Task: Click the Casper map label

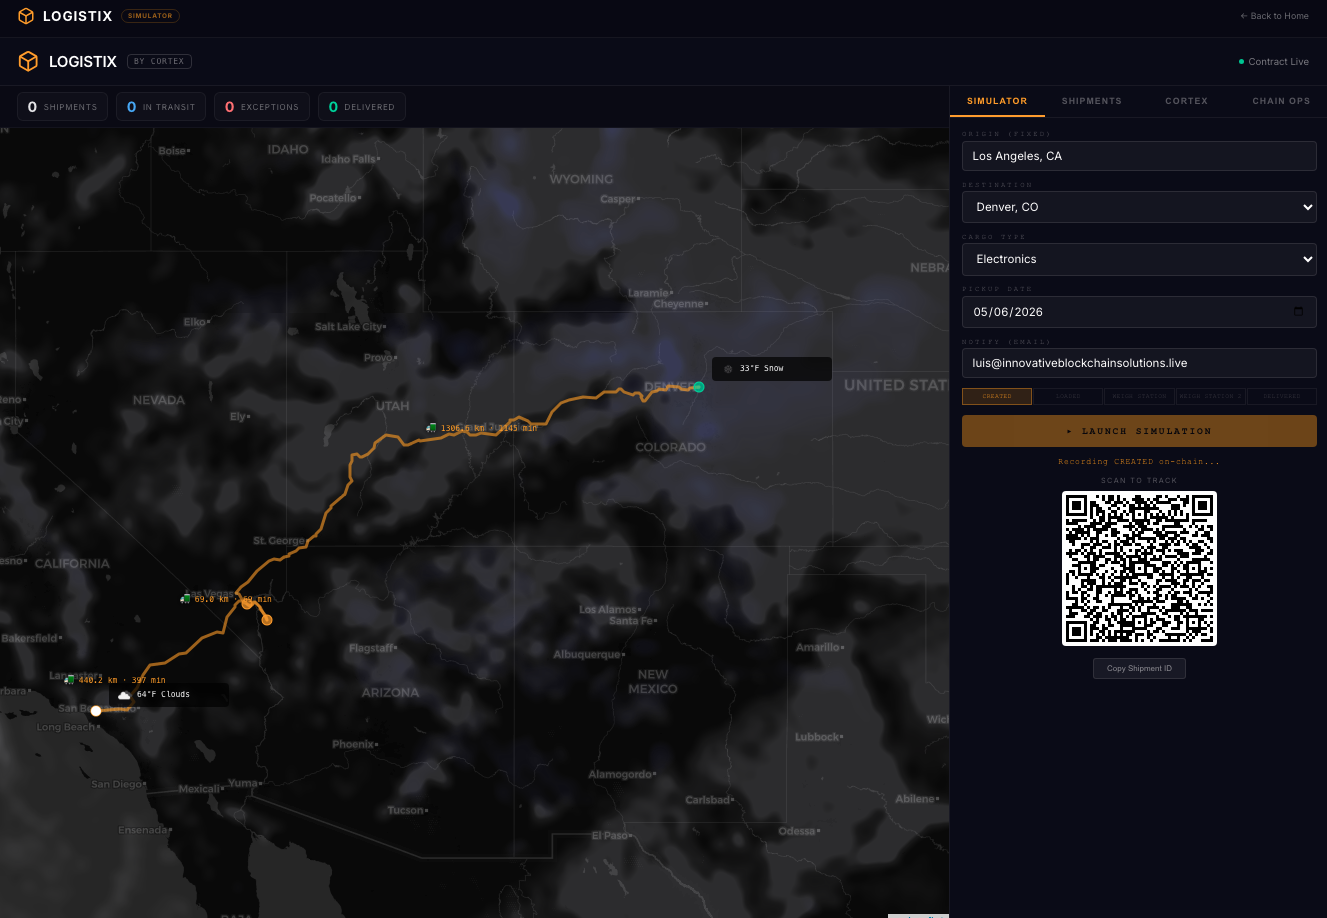Action: [618, 199]
